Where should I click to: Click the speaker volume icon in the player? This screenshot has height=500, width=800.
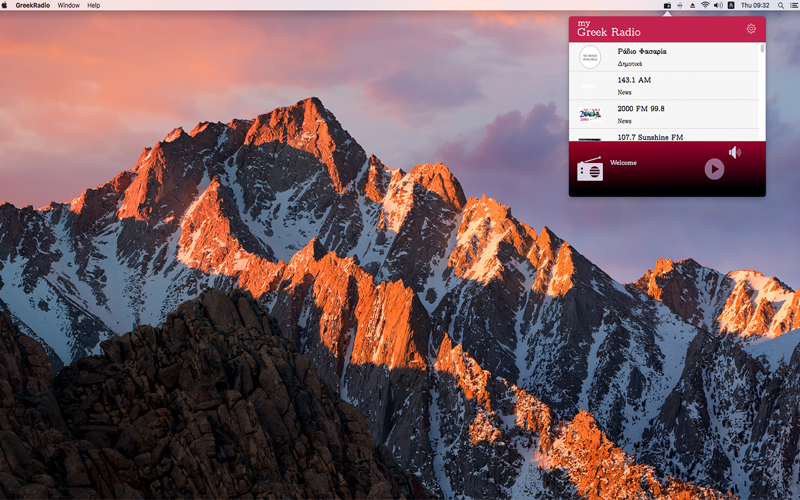[x=735, y=152]
